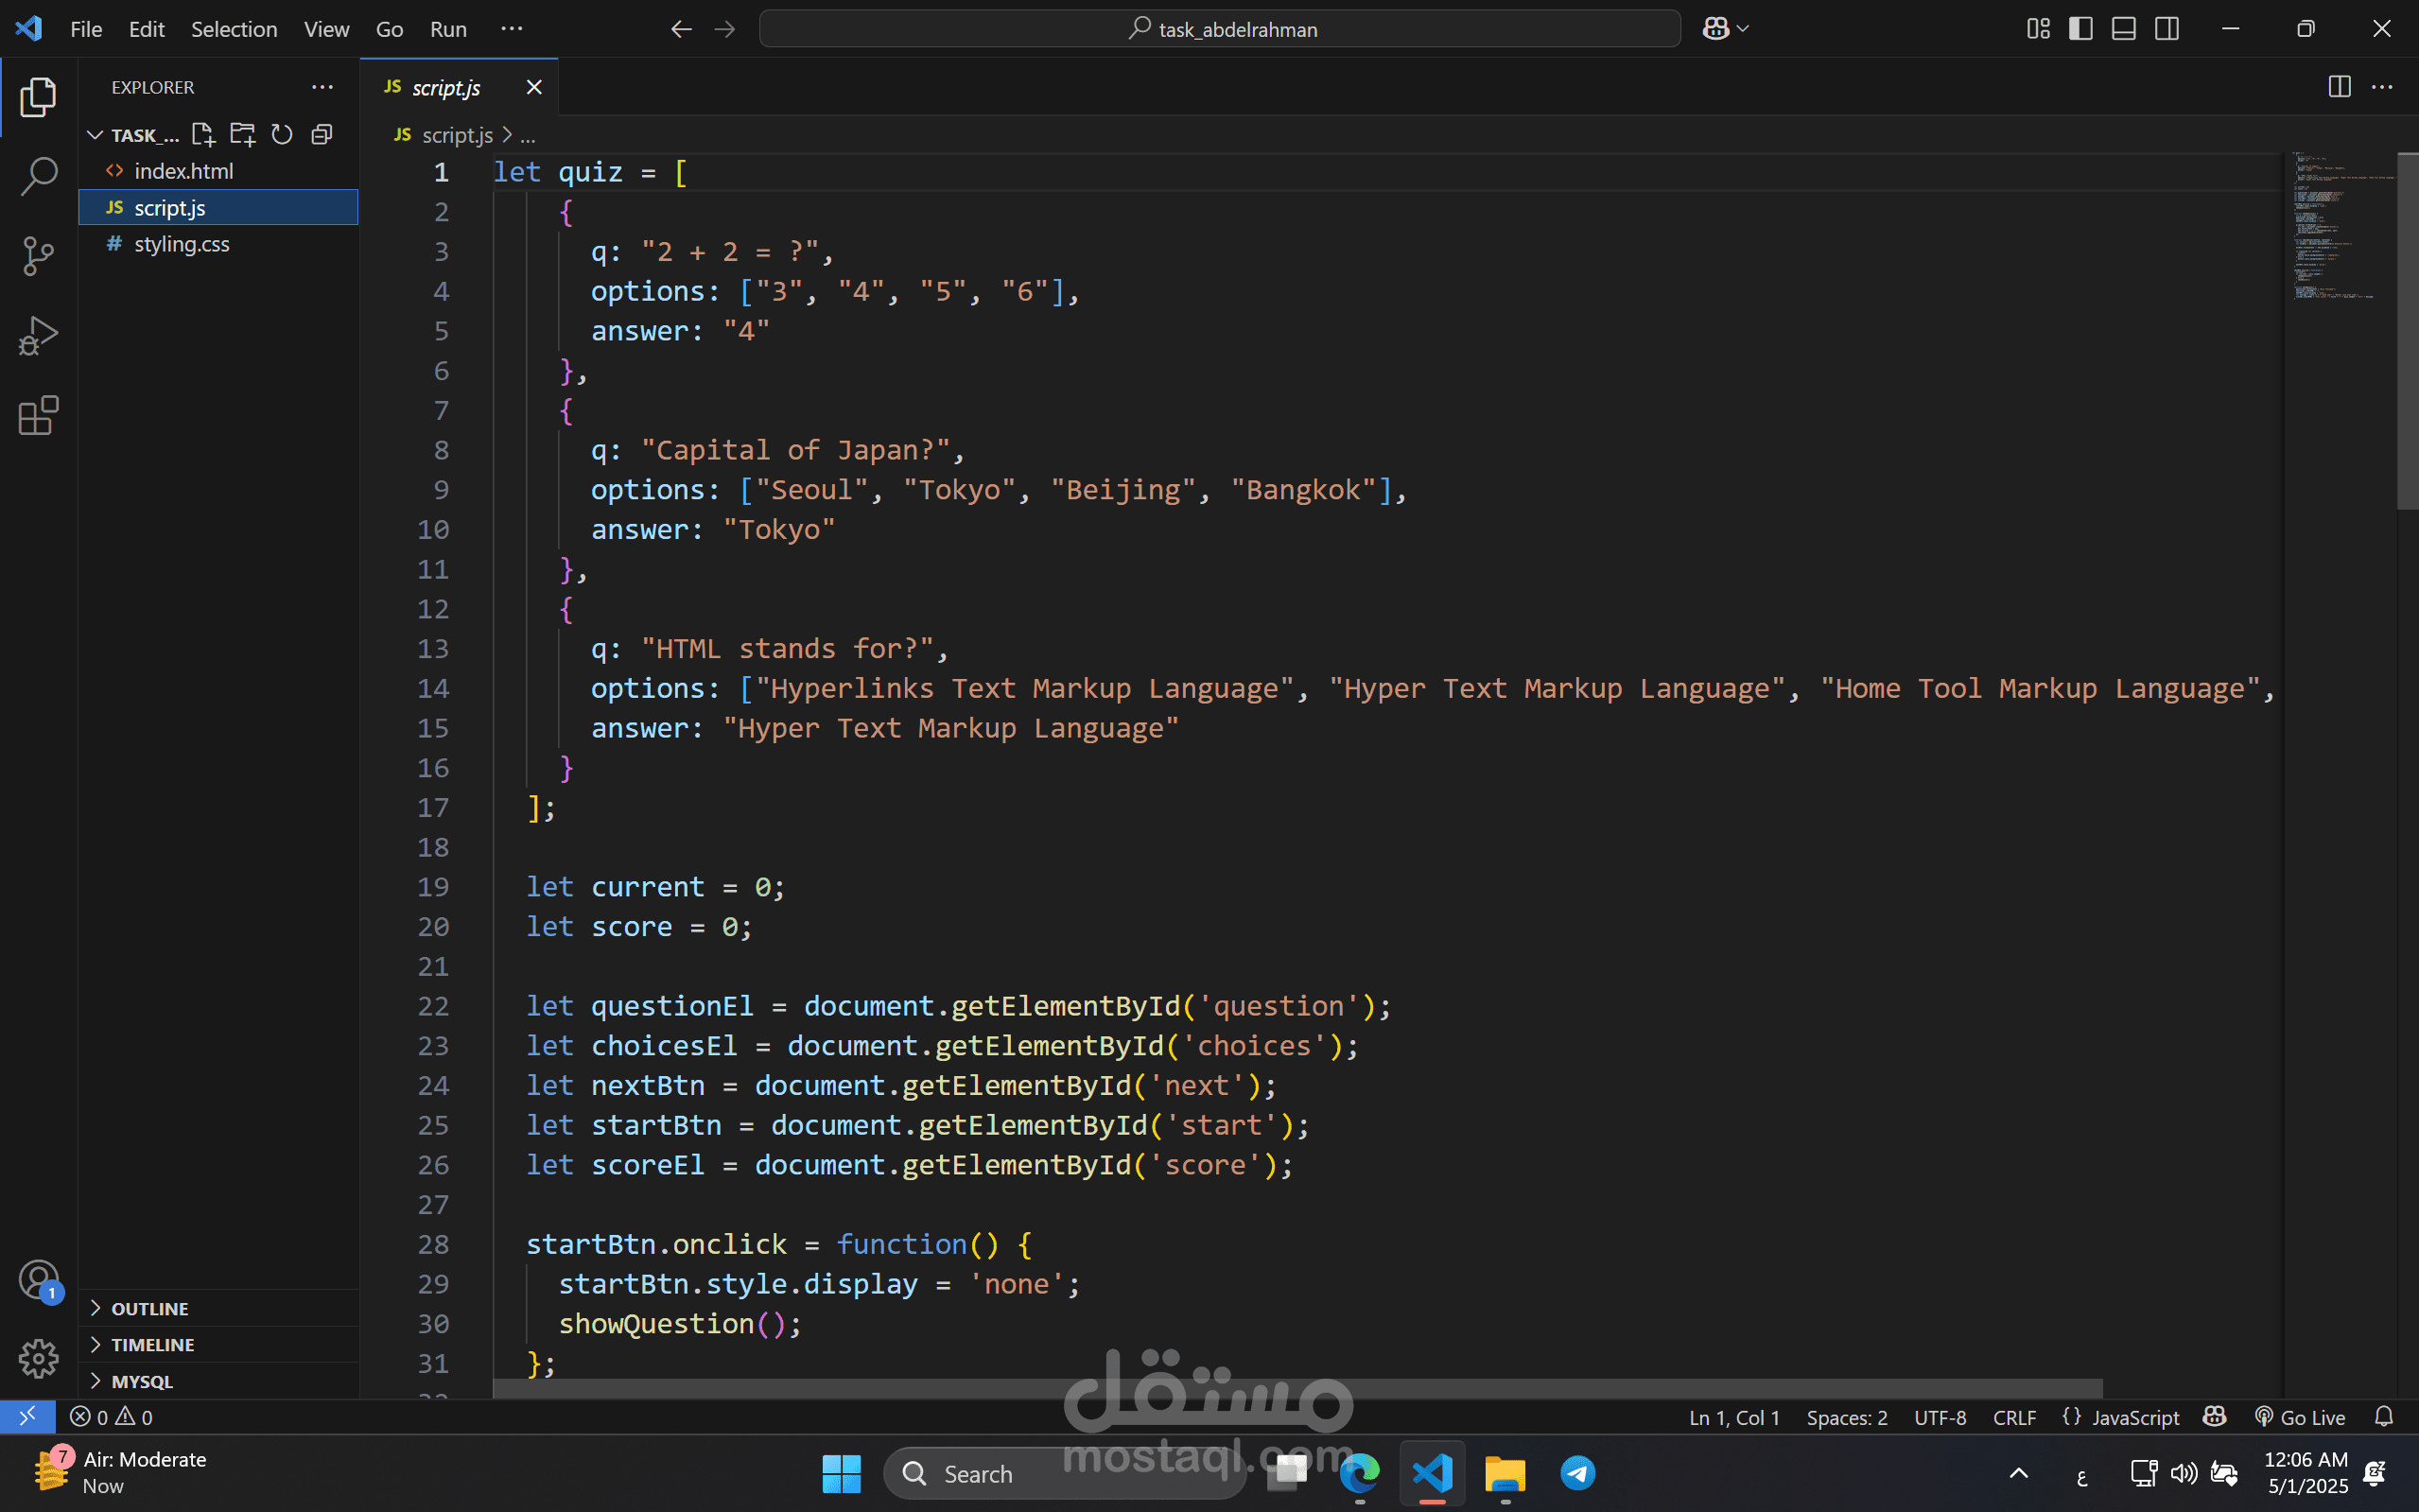Open Source Control view

[x=38, y=256]
